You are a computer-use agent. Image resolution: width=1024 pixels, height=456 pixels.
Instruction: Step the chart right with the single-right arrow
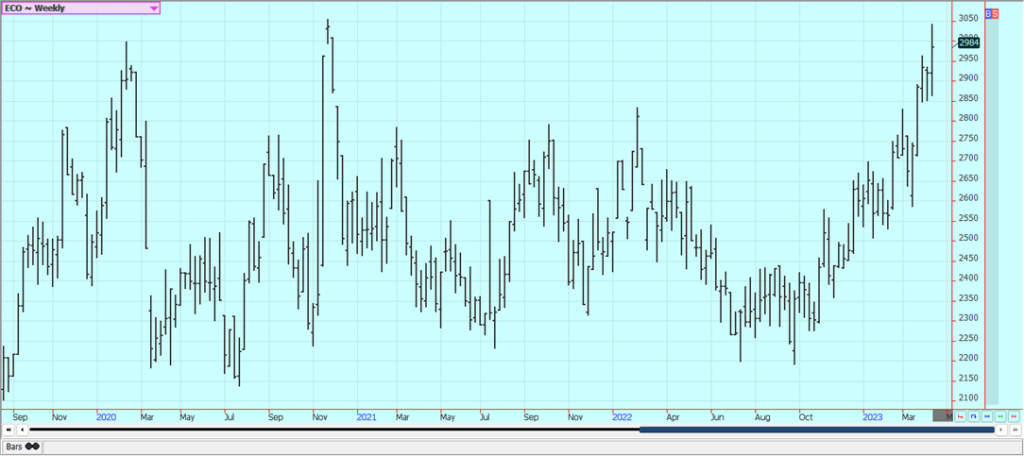(x=1001, y=430)
